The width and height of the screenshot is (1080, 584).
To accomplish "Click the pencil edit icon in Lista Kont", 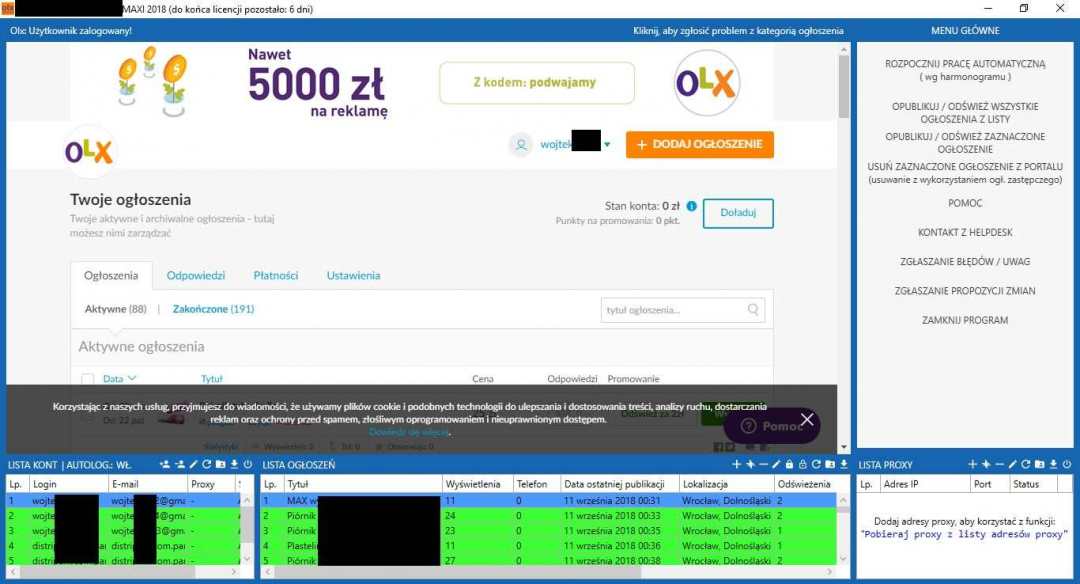I will (x=194, y=464).
